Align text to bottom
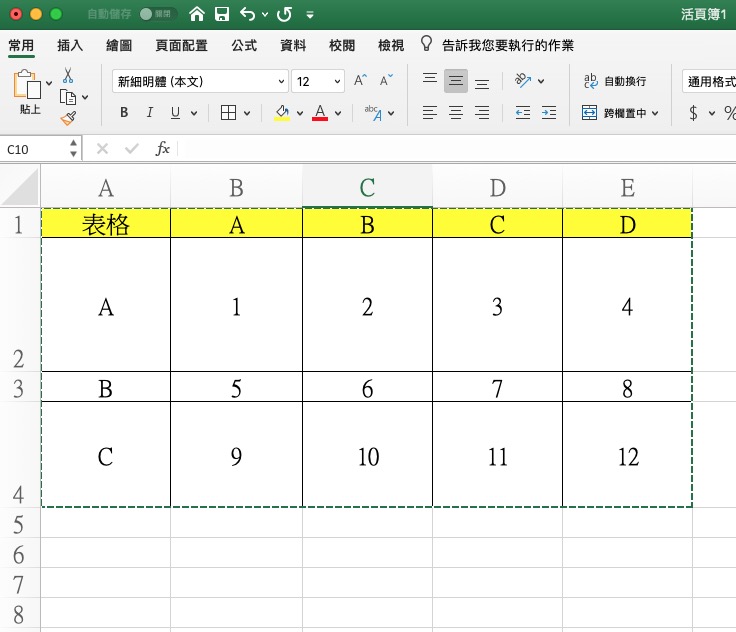Screen dimensions: 736x632 482,84
